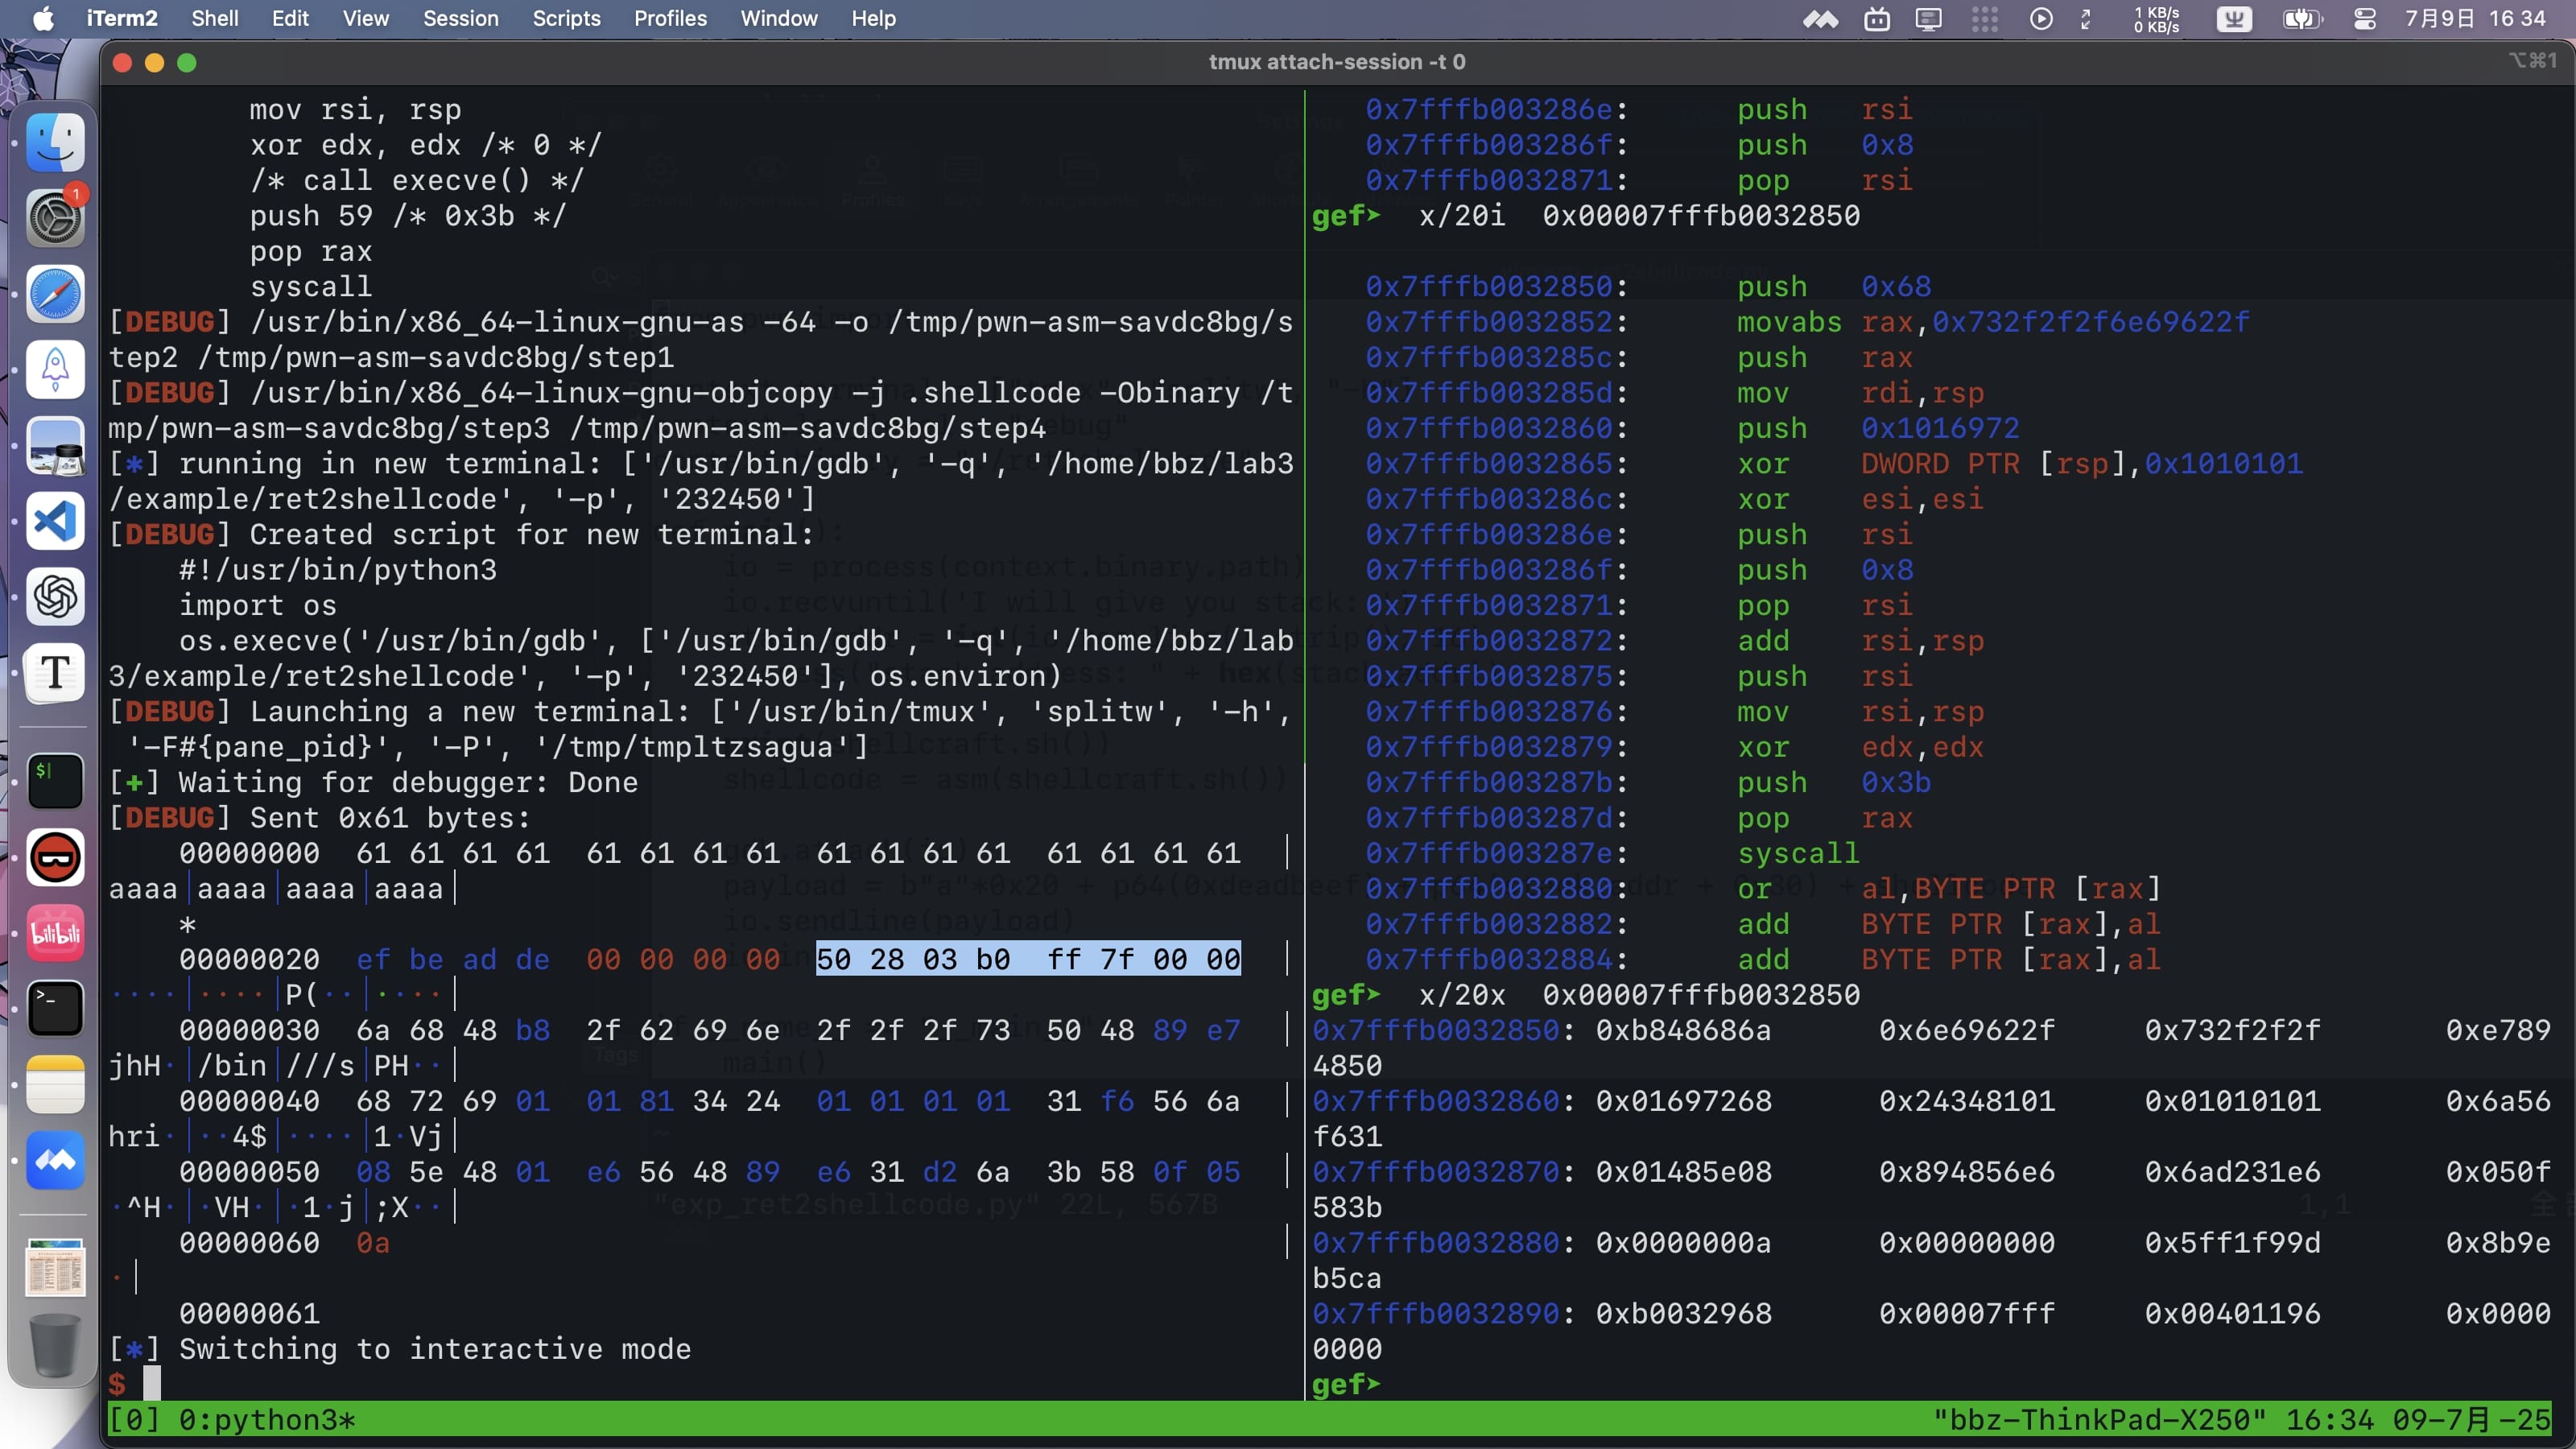
Task: Open Control Center toggles icon in the menu bar
Action: click(x=2365, y=19)
